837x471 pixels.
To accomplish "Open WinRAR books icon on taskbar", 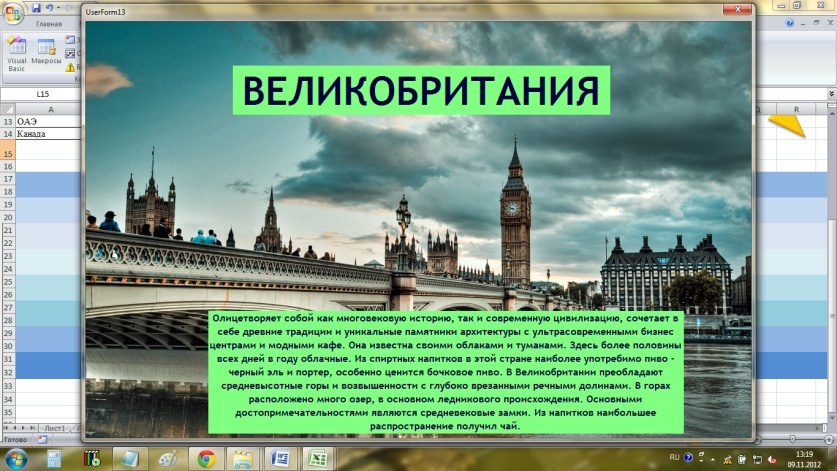I will pyautogui.click(x=92, y=459).
